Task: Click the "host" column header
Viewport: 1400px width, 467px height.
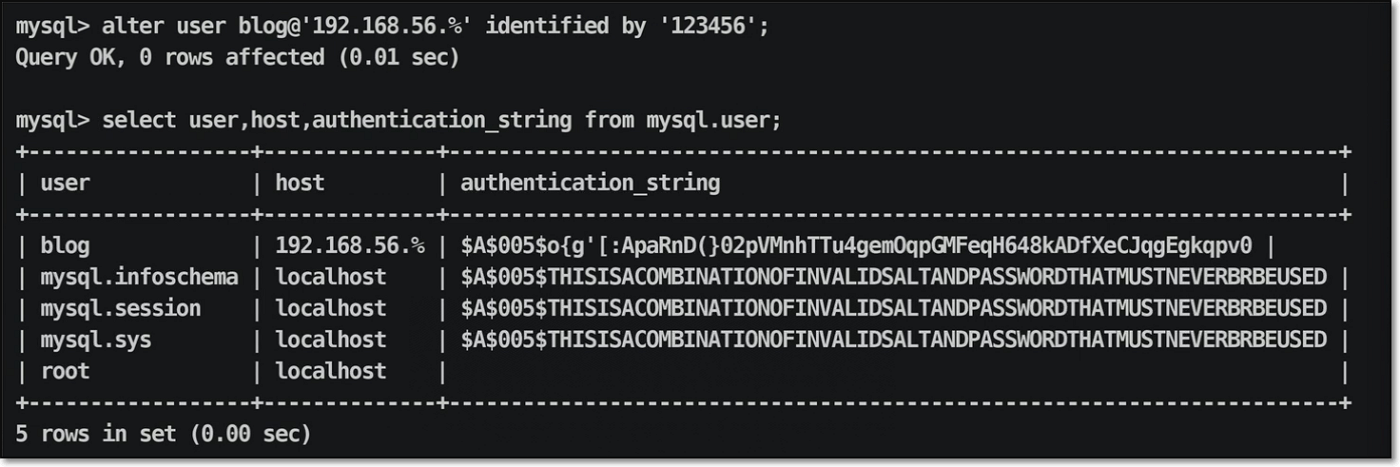Action: coord(300,184)
